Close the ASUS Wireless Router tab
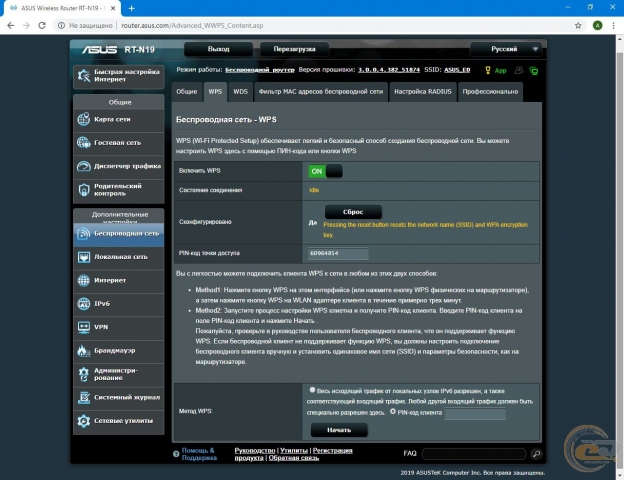The height and width of the screenshot is (480, 624). pos(113,8)
